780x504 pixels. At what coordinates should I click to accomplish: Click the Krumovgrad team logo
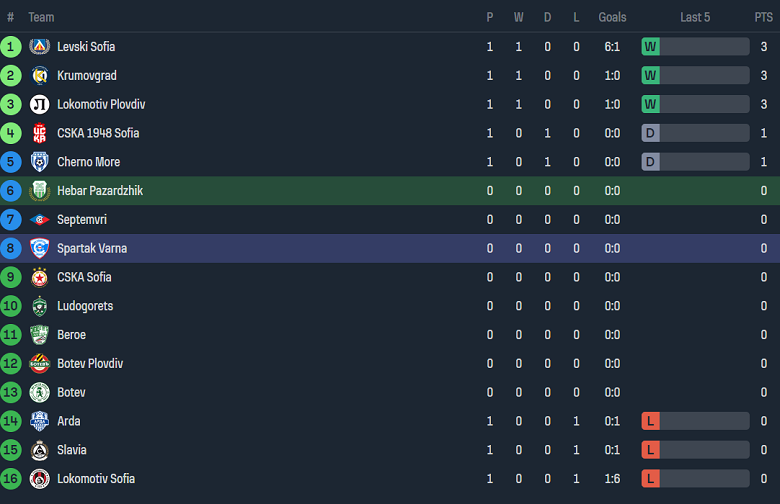(x=39, y=76)
